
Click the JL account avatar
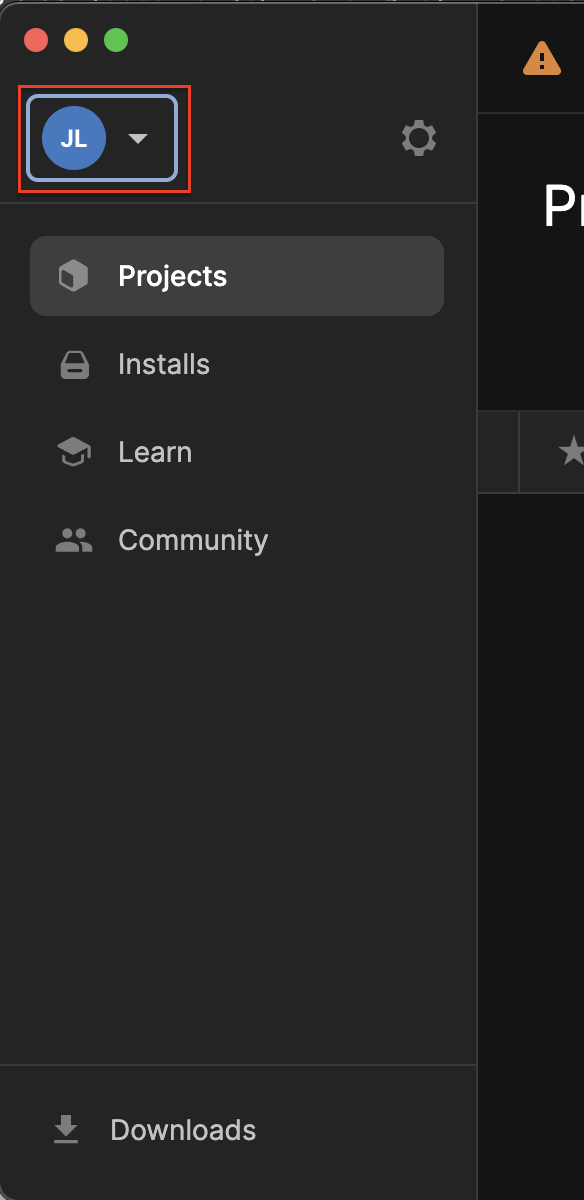[73, 138]
